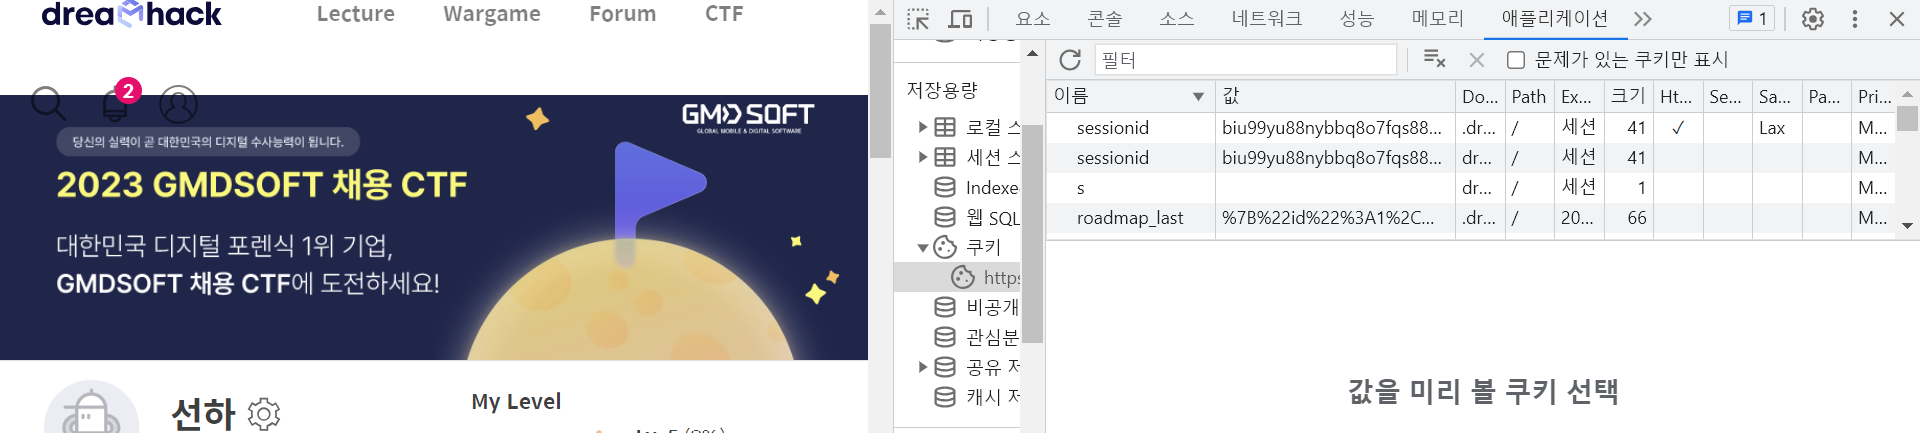This screenshot has height=433, width=1920.
Task: Open DevTools settings gear
Action: tap(1813, 19)
